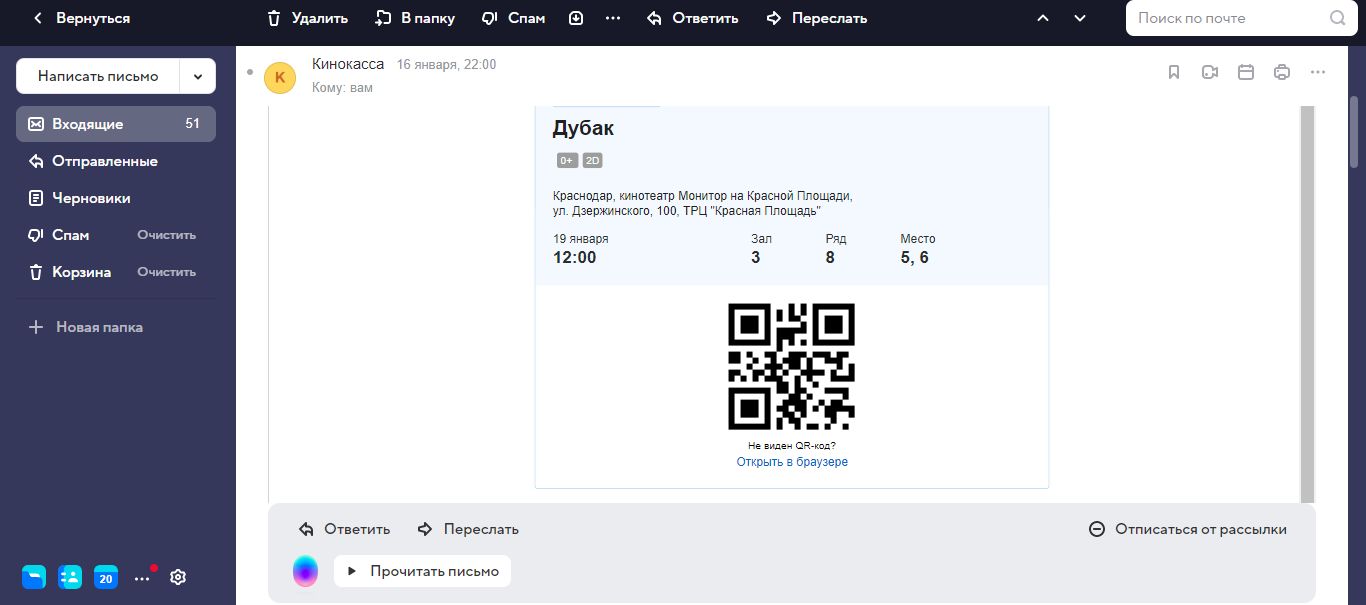The image size is (1366, 605).
Task: Print the email using the printer icon
Action: (x=1282, y=72)
